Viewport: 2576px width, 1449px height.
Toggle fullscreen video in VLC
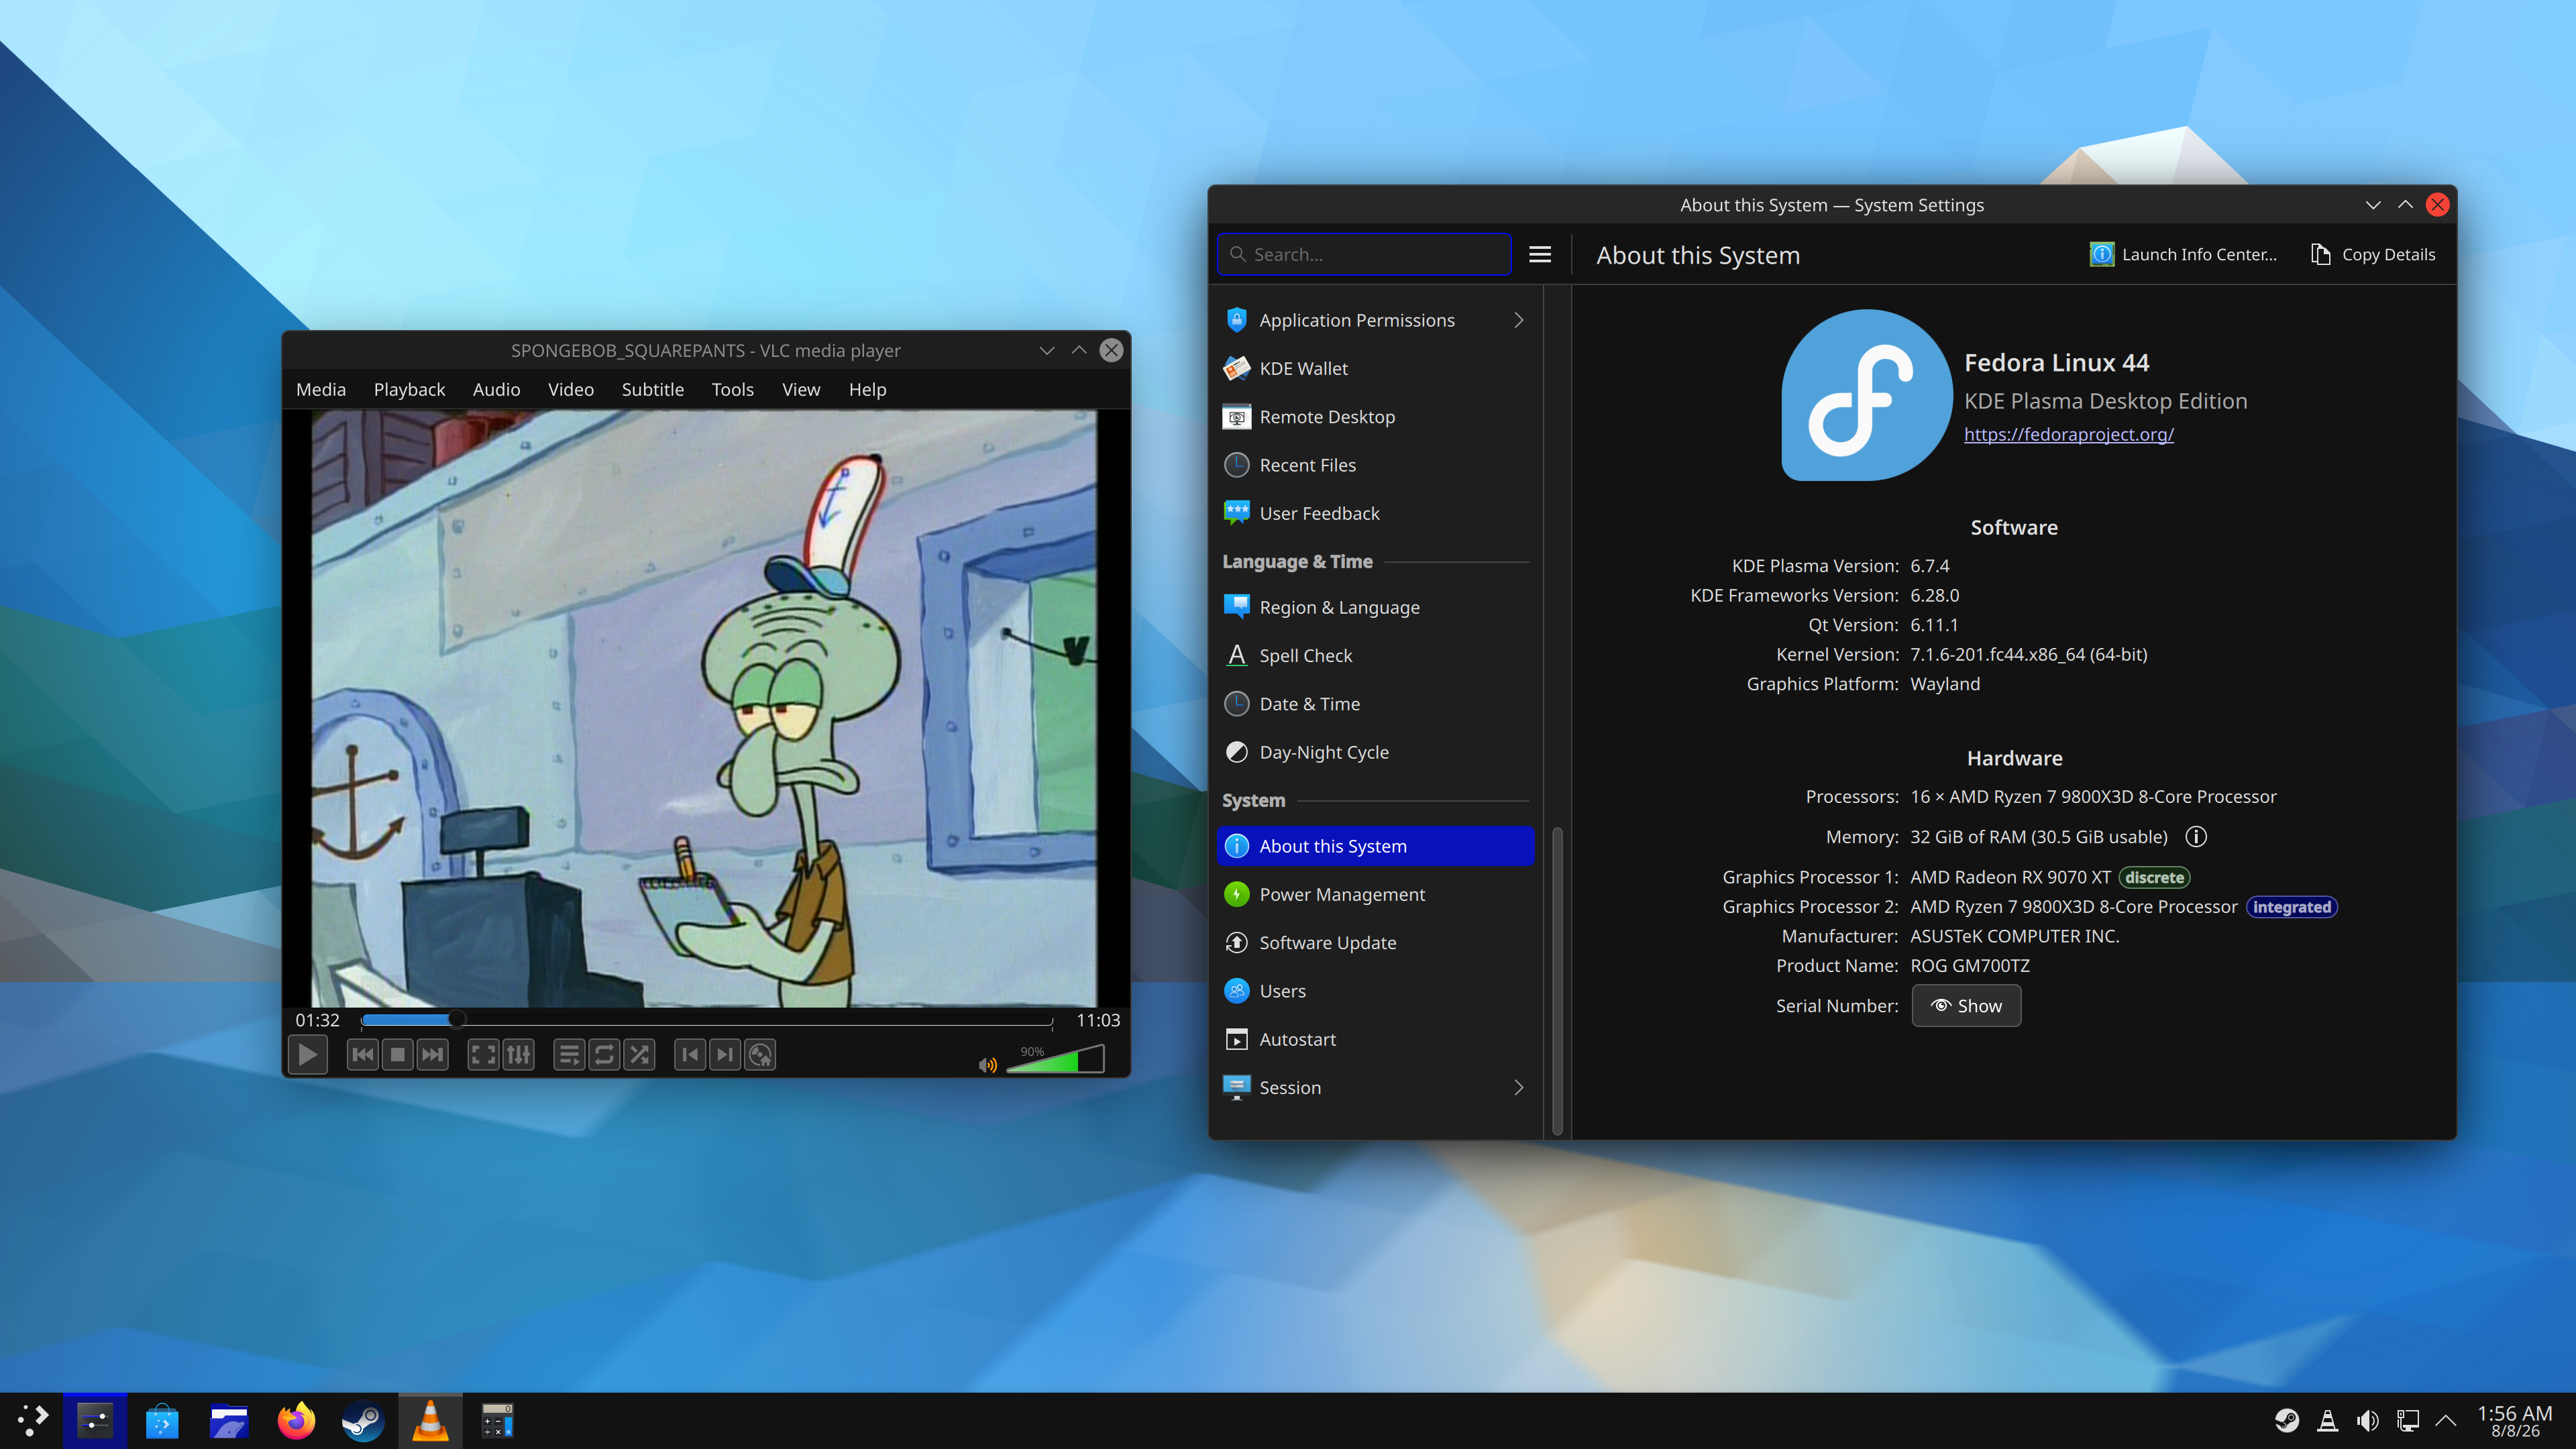pyautogui.click(x=484, y=1054)
